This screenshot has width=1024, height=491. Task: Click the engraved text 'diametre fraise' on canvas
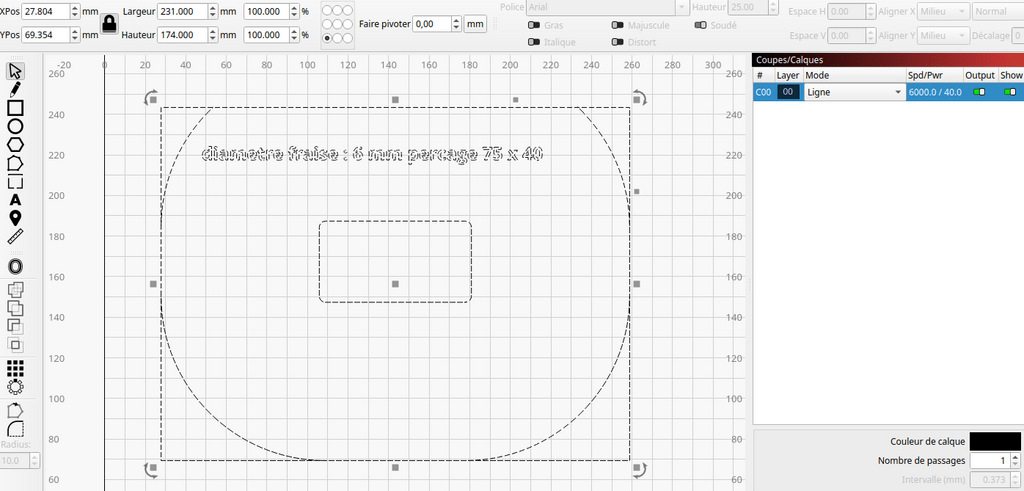(271, 154)
